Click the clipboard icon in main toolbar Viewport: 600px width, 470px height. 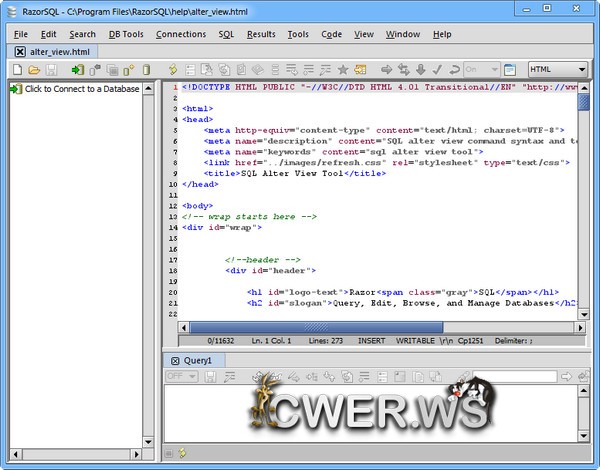pyautogui.click(x=241, y=70)
